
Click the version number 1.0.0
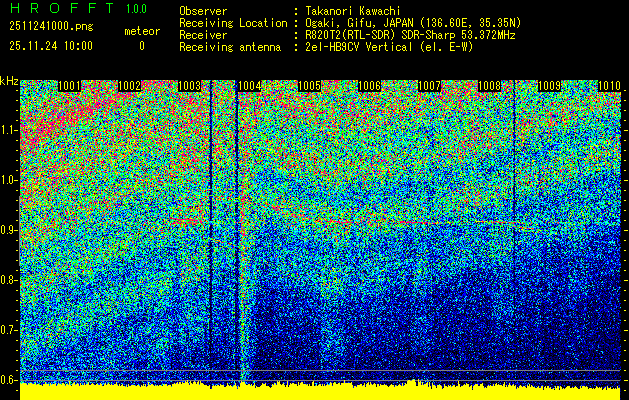click(x=136, y=8)
